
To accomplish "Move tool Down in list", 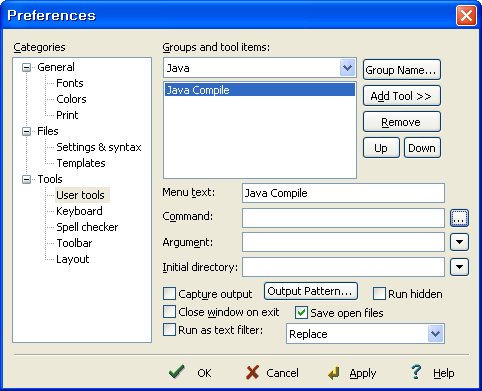I will click(x=422, y=148).
